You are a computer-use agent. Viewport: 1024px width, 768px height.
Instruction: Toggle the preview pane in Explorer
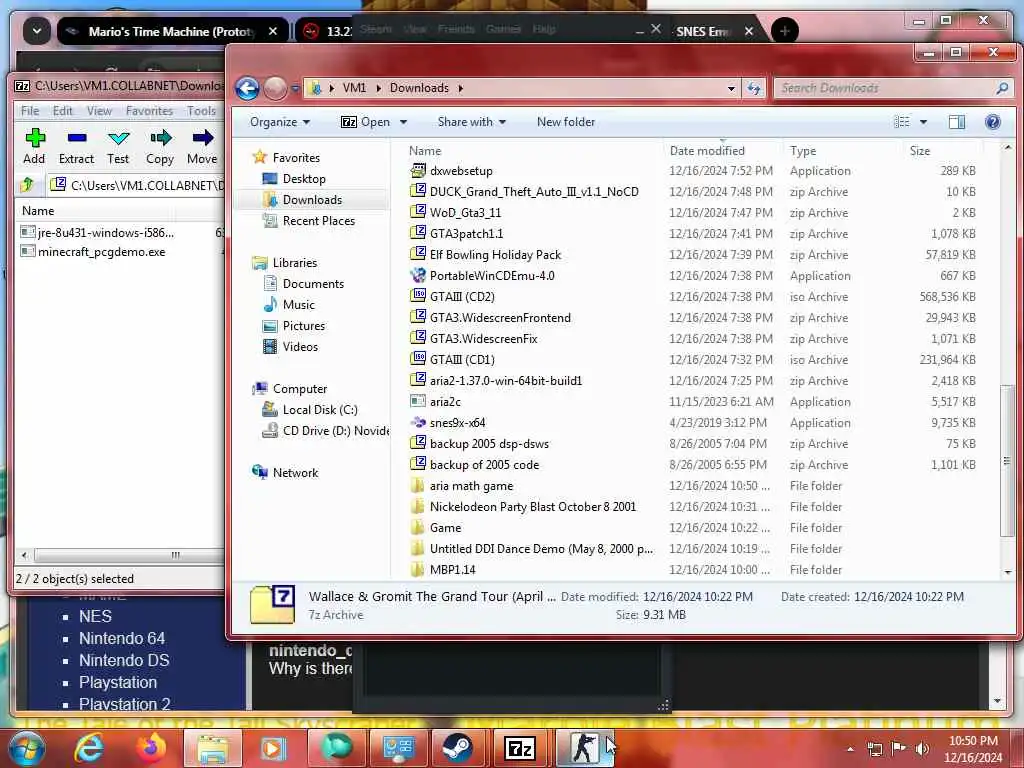coord(957,122)
